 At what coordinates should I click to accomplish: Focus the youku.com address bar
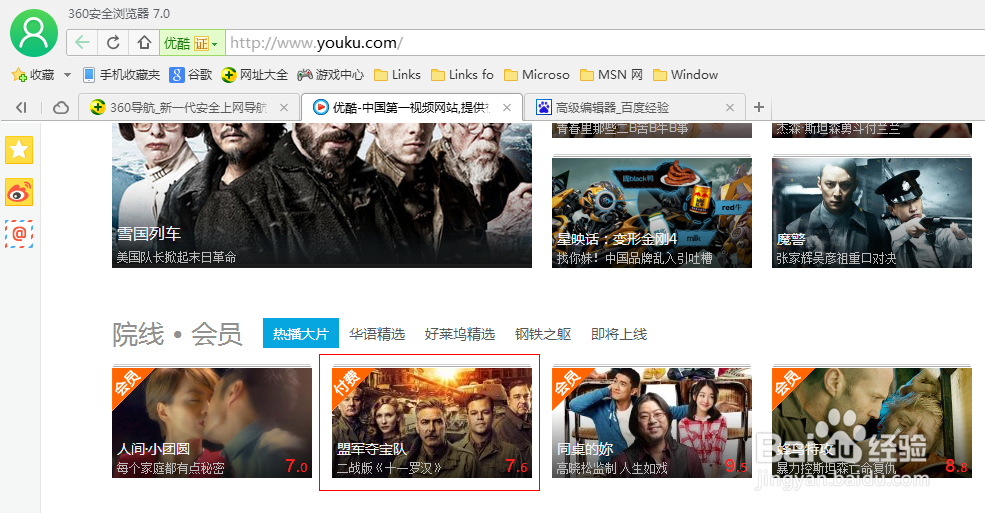[603, 43]
